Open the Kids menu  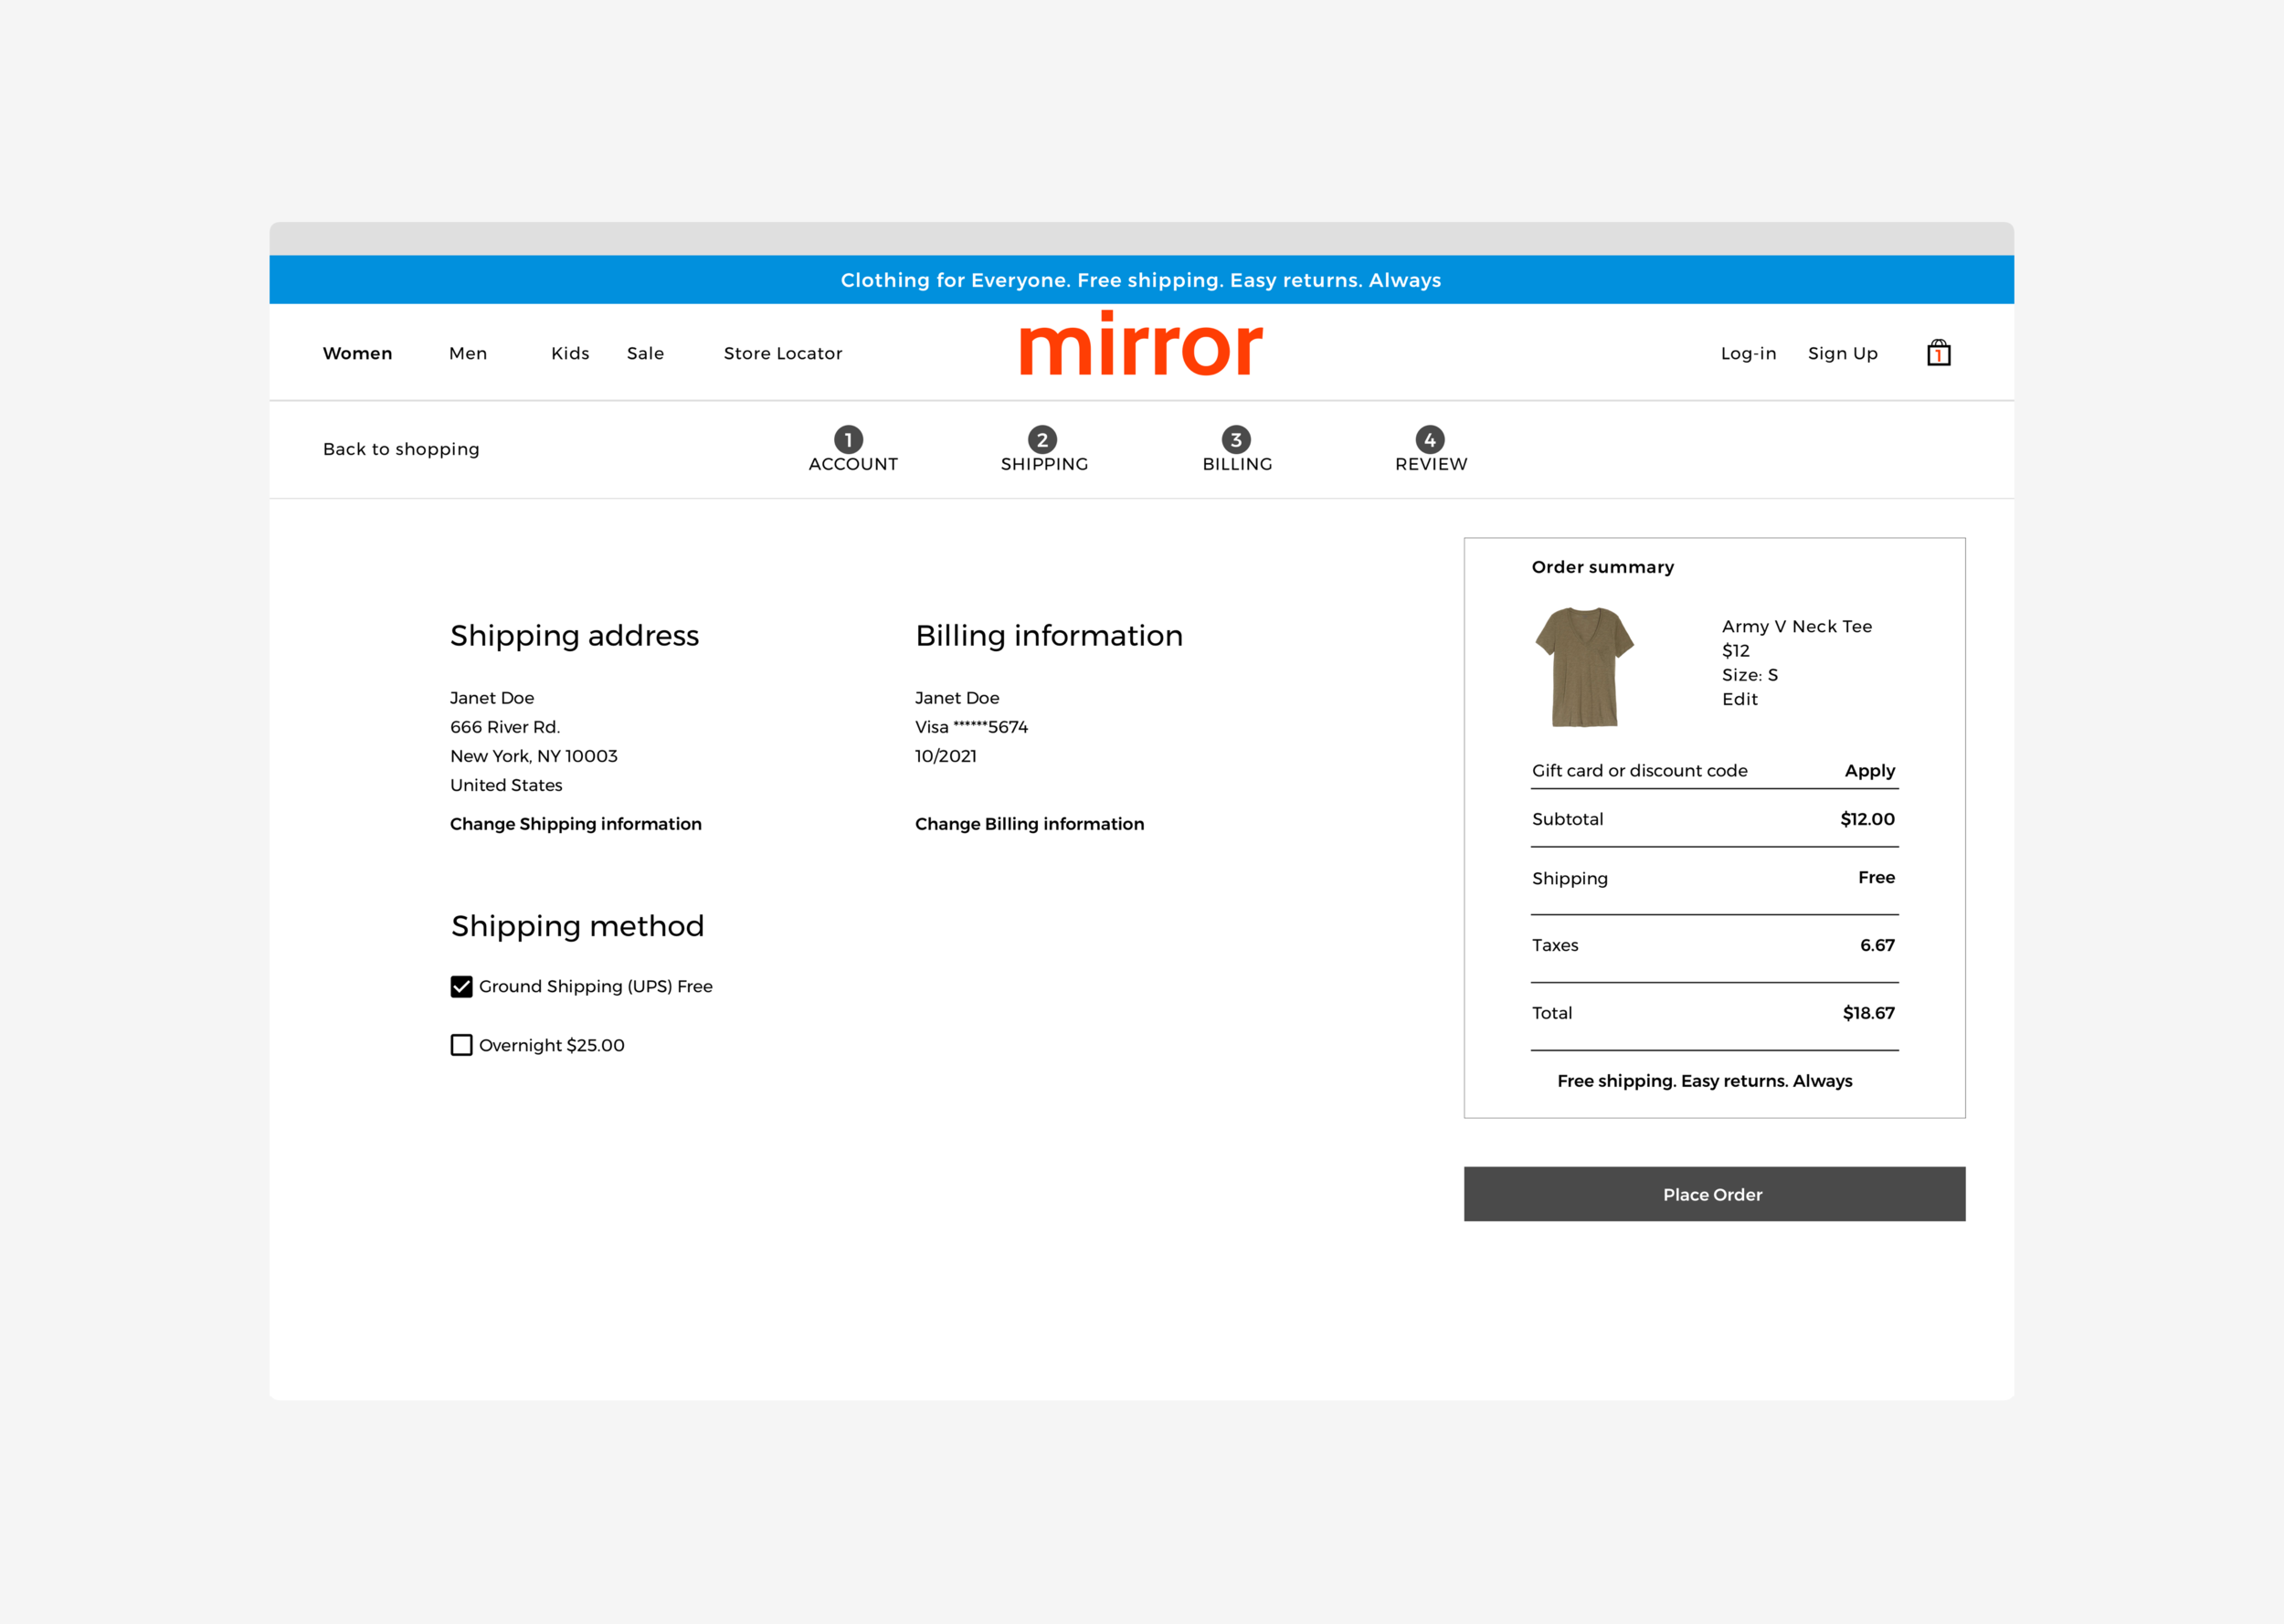[570, 353]
